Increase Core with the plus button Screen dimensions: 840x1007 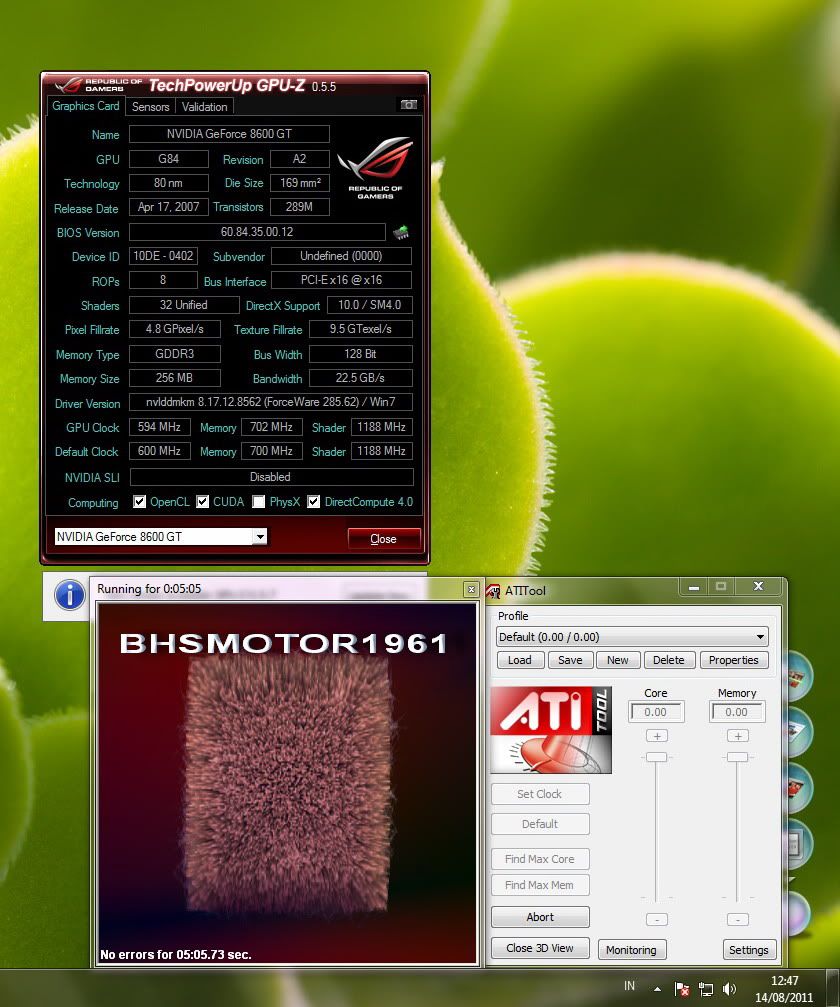pos(656,736)
